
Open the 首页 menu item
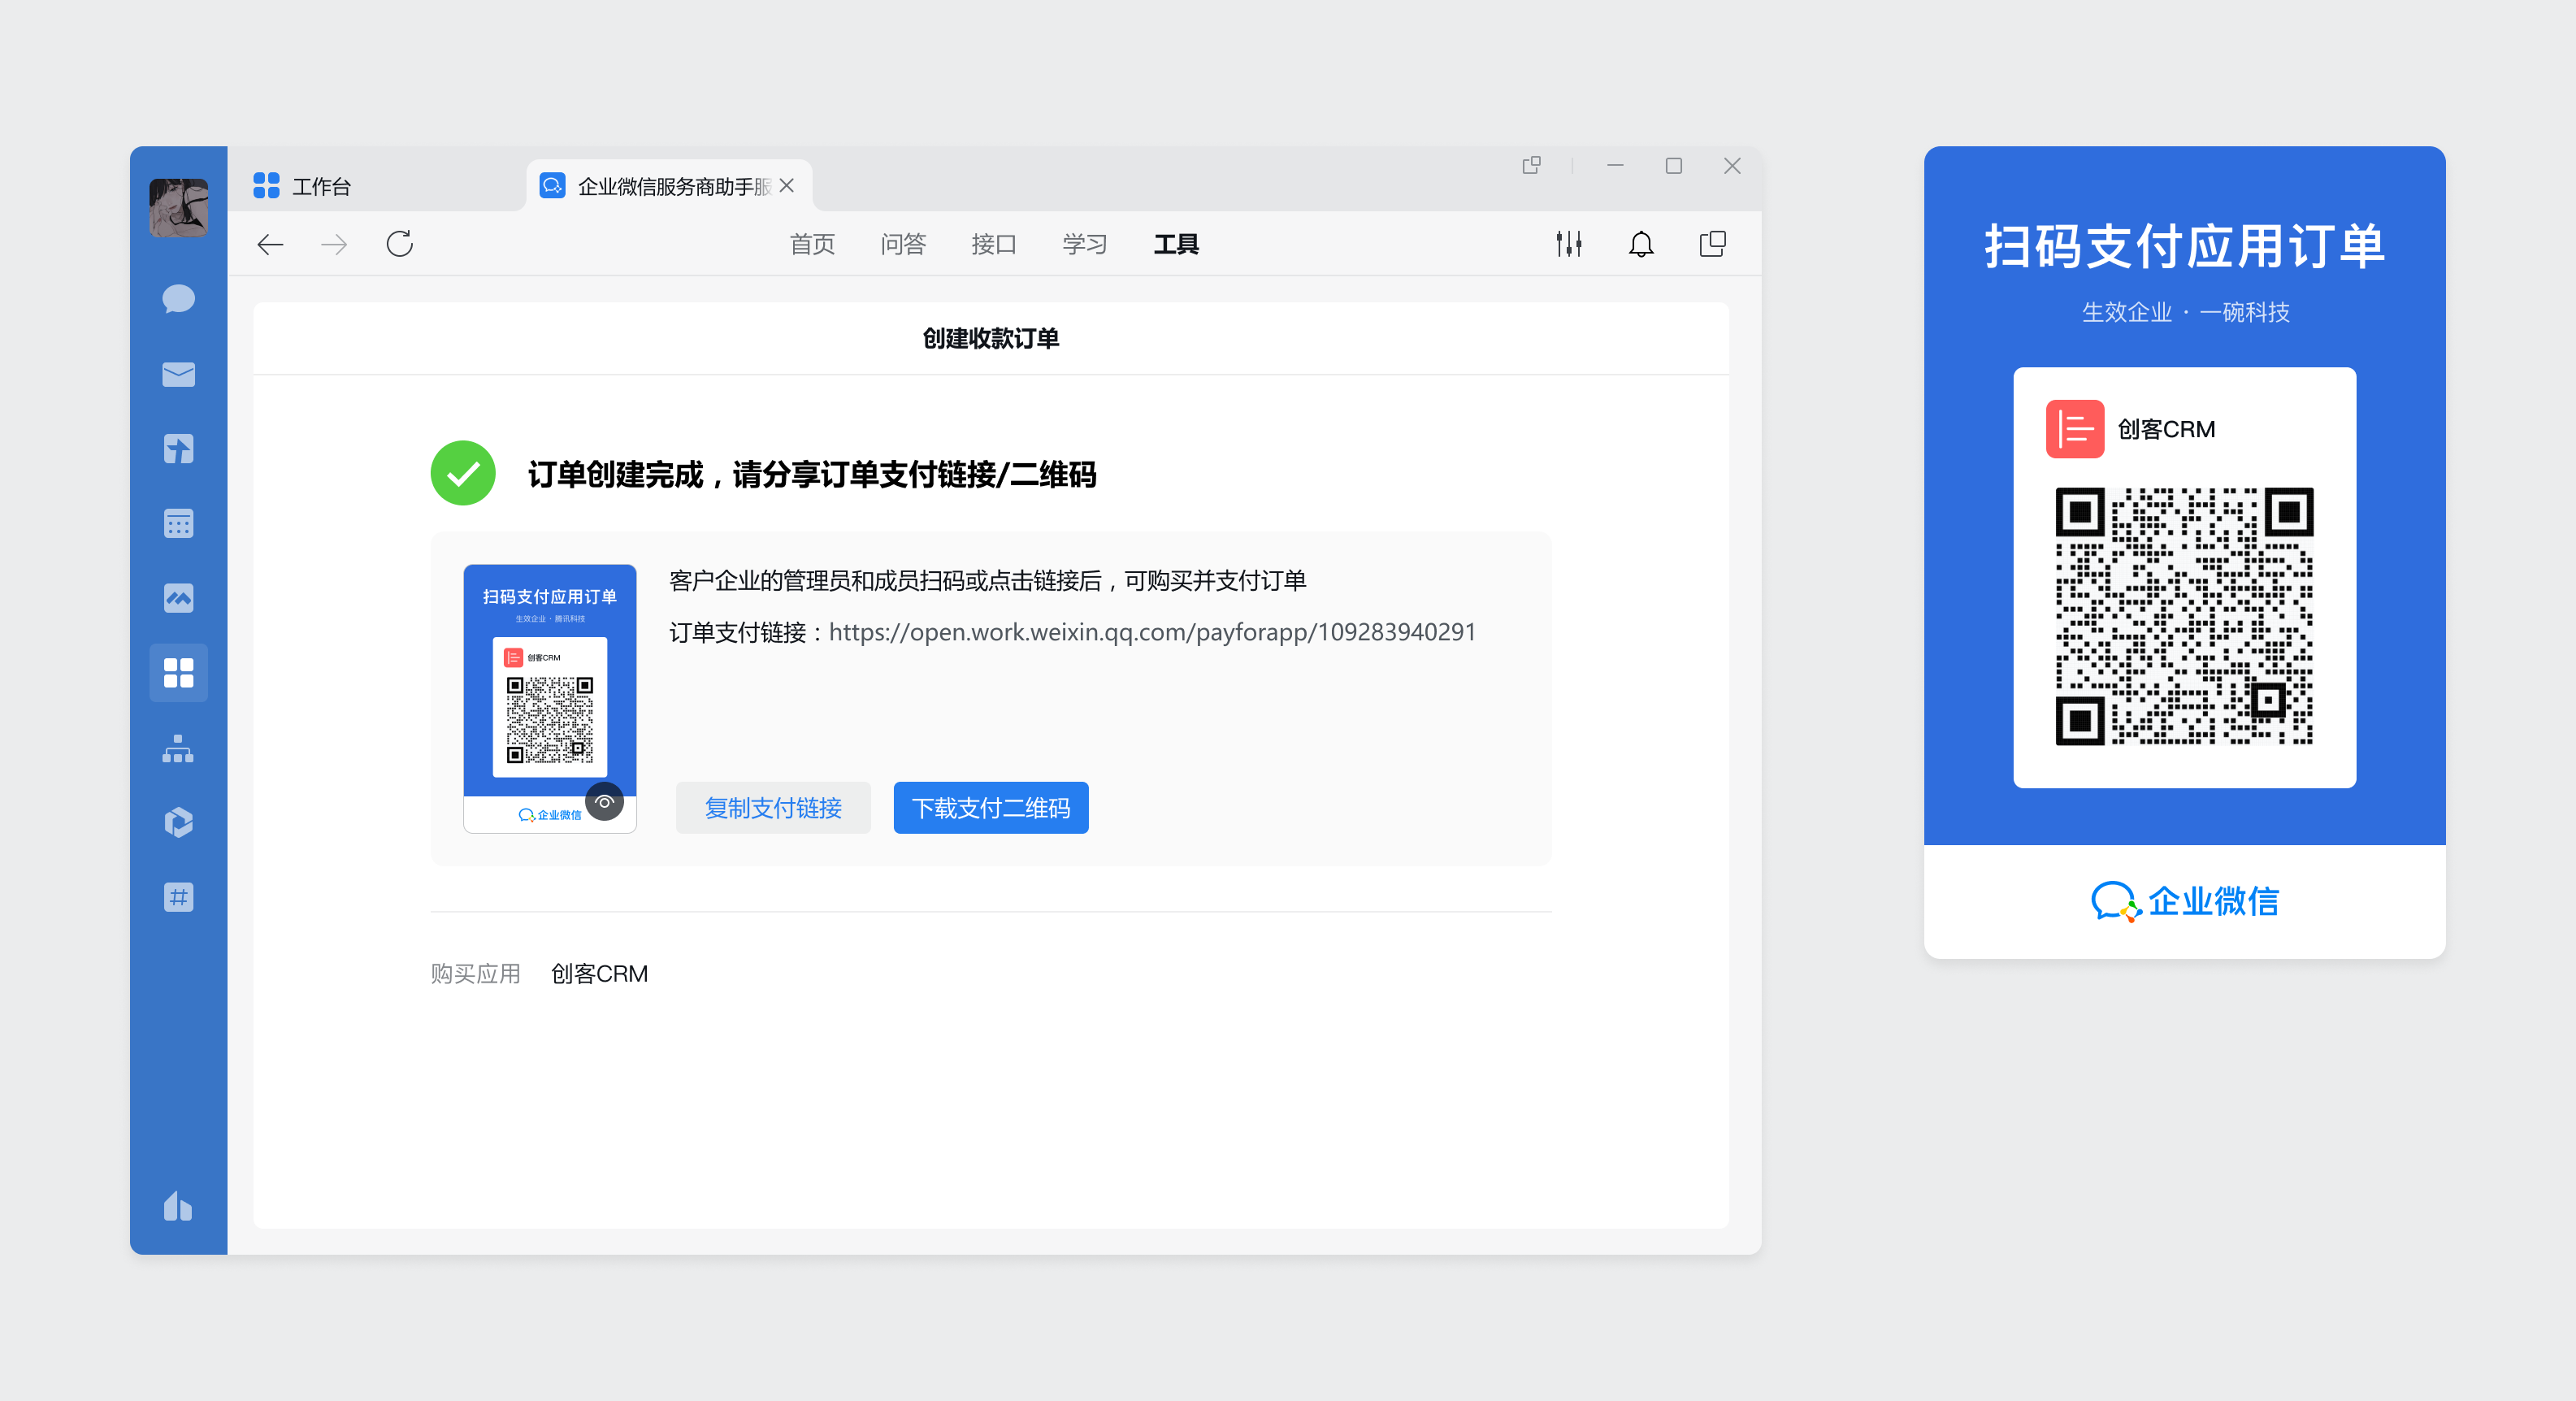812,244
